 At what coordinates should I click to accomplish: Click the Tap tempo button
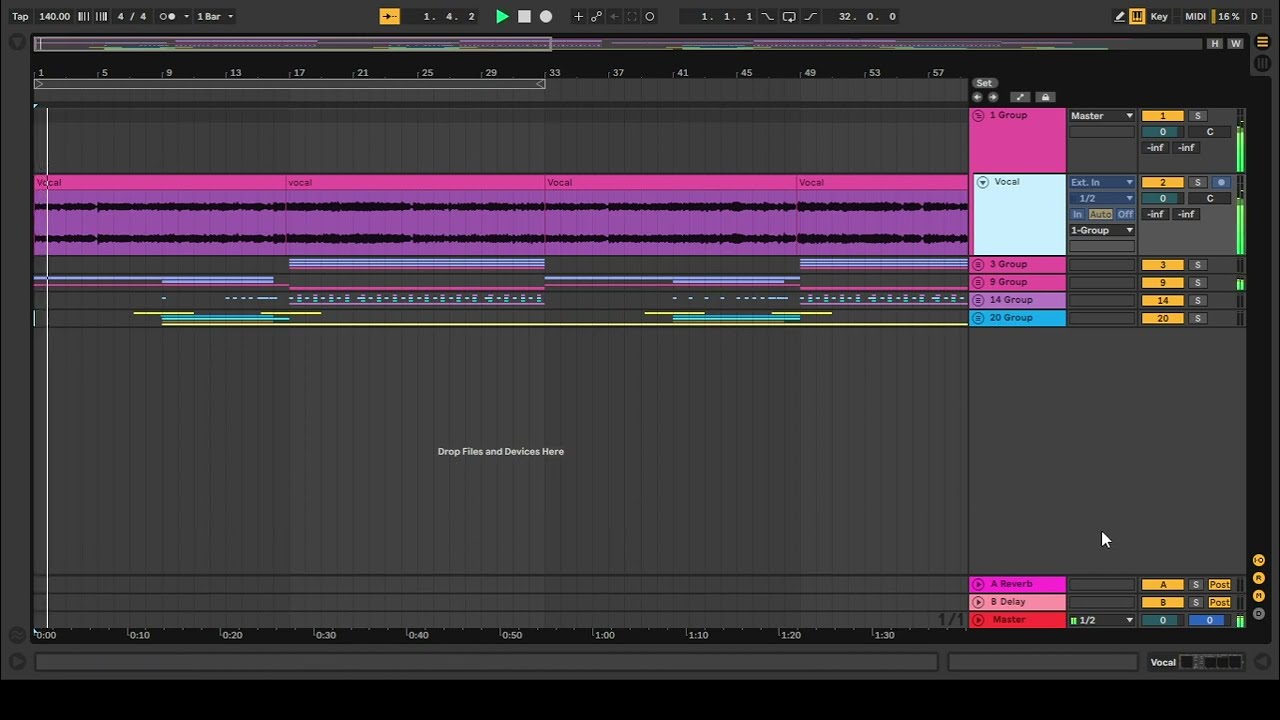coord(20,16)
